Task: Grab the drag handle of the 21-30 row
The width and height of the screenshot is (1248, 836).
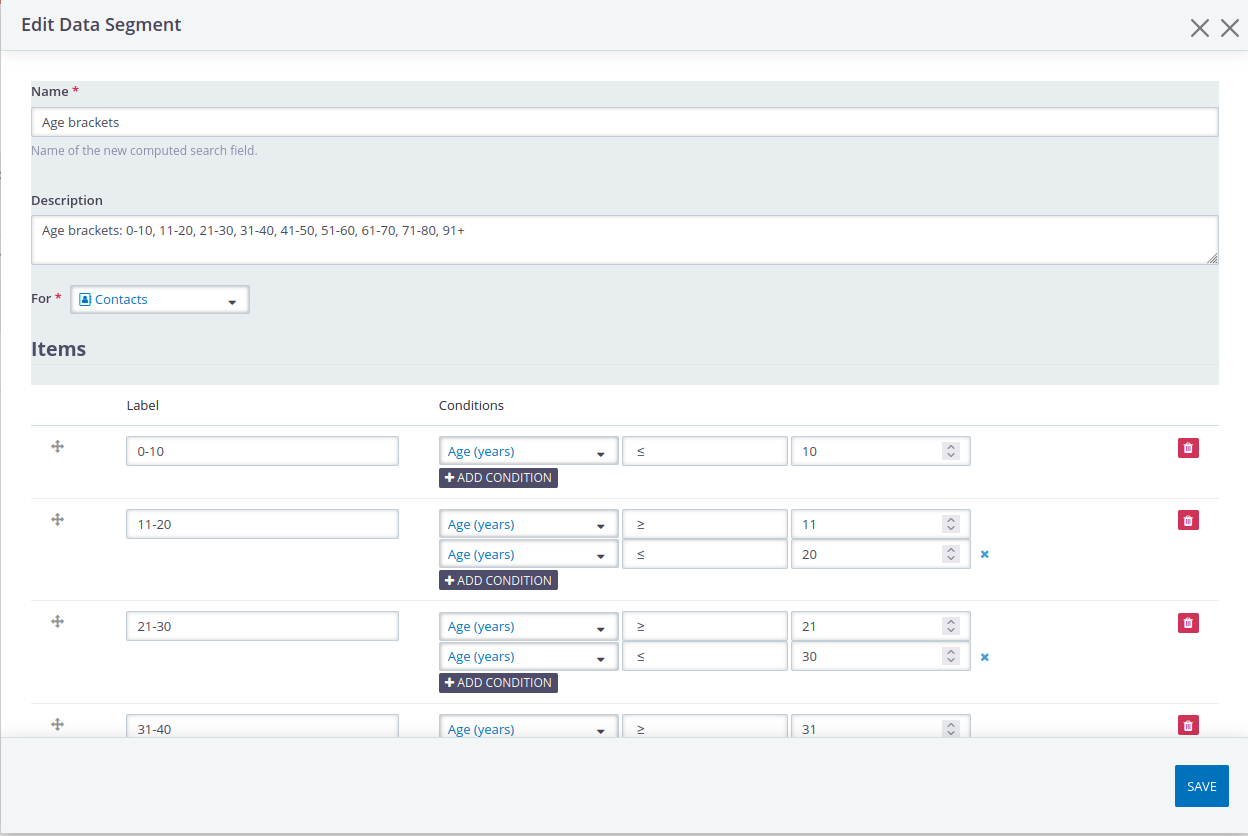Action: click(x=57, y=620)
